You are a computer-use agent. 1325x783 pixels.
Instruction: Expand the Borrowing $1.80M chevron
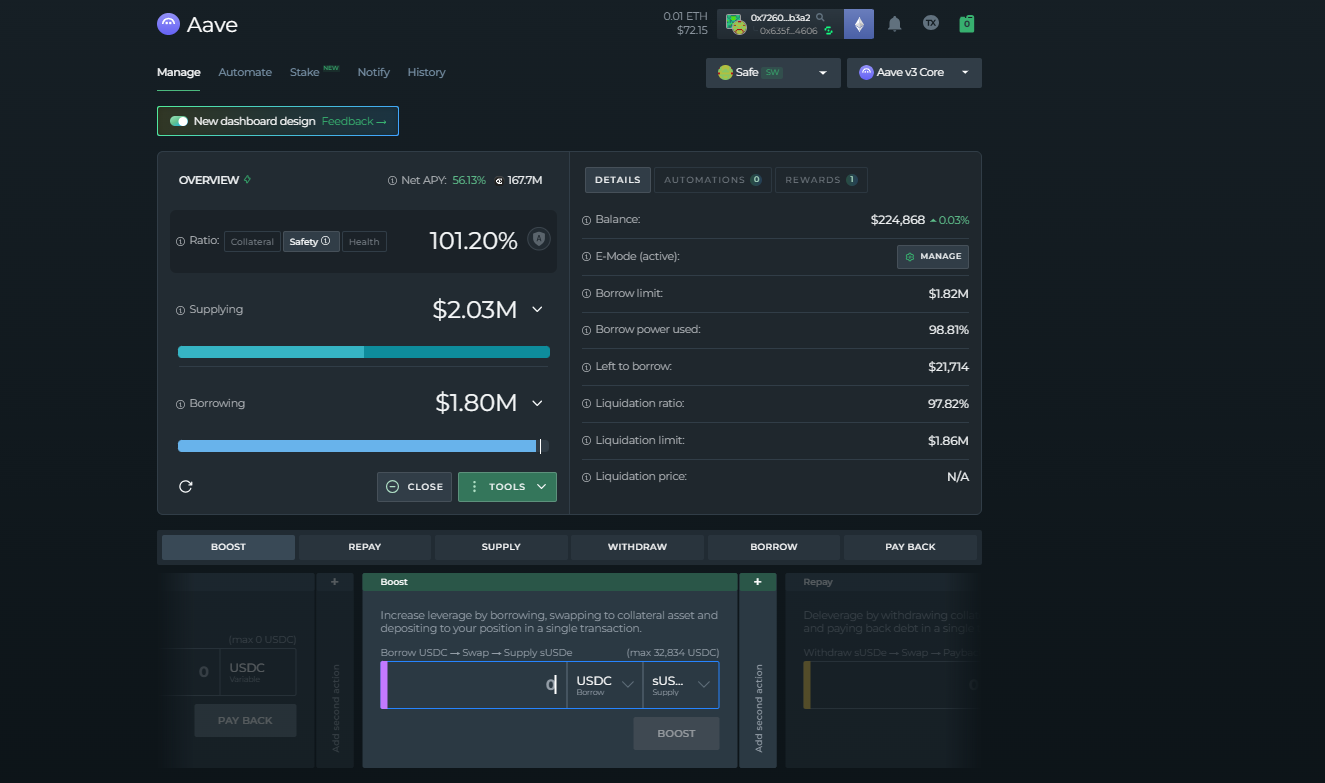point(537,404)
